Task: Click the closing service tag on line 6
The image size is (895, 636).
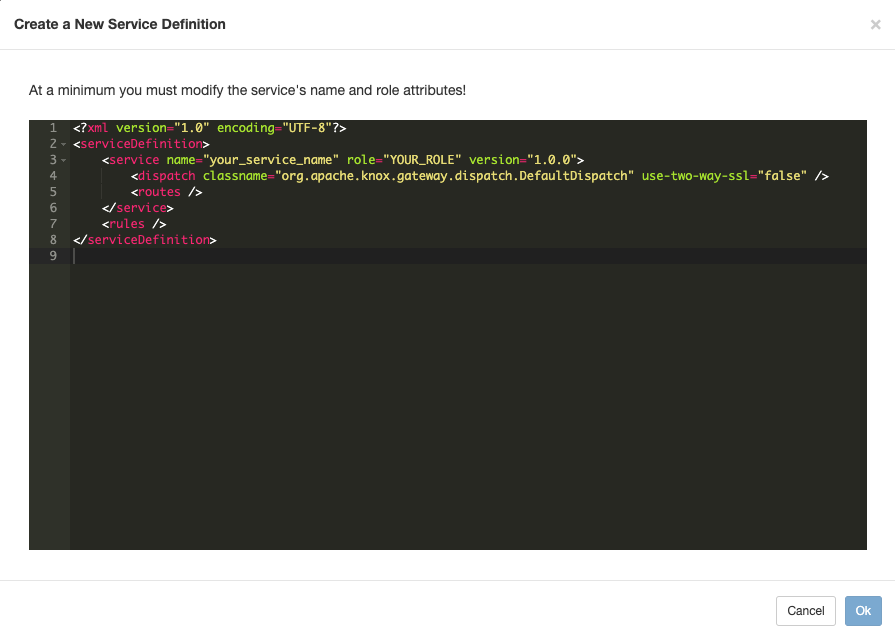Action: [141, 208]
